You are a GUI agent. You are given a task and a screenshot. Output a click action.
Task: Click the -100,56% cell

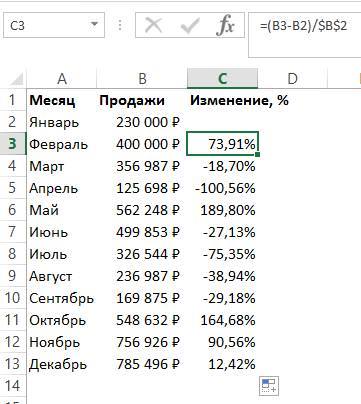click(223, 188)
